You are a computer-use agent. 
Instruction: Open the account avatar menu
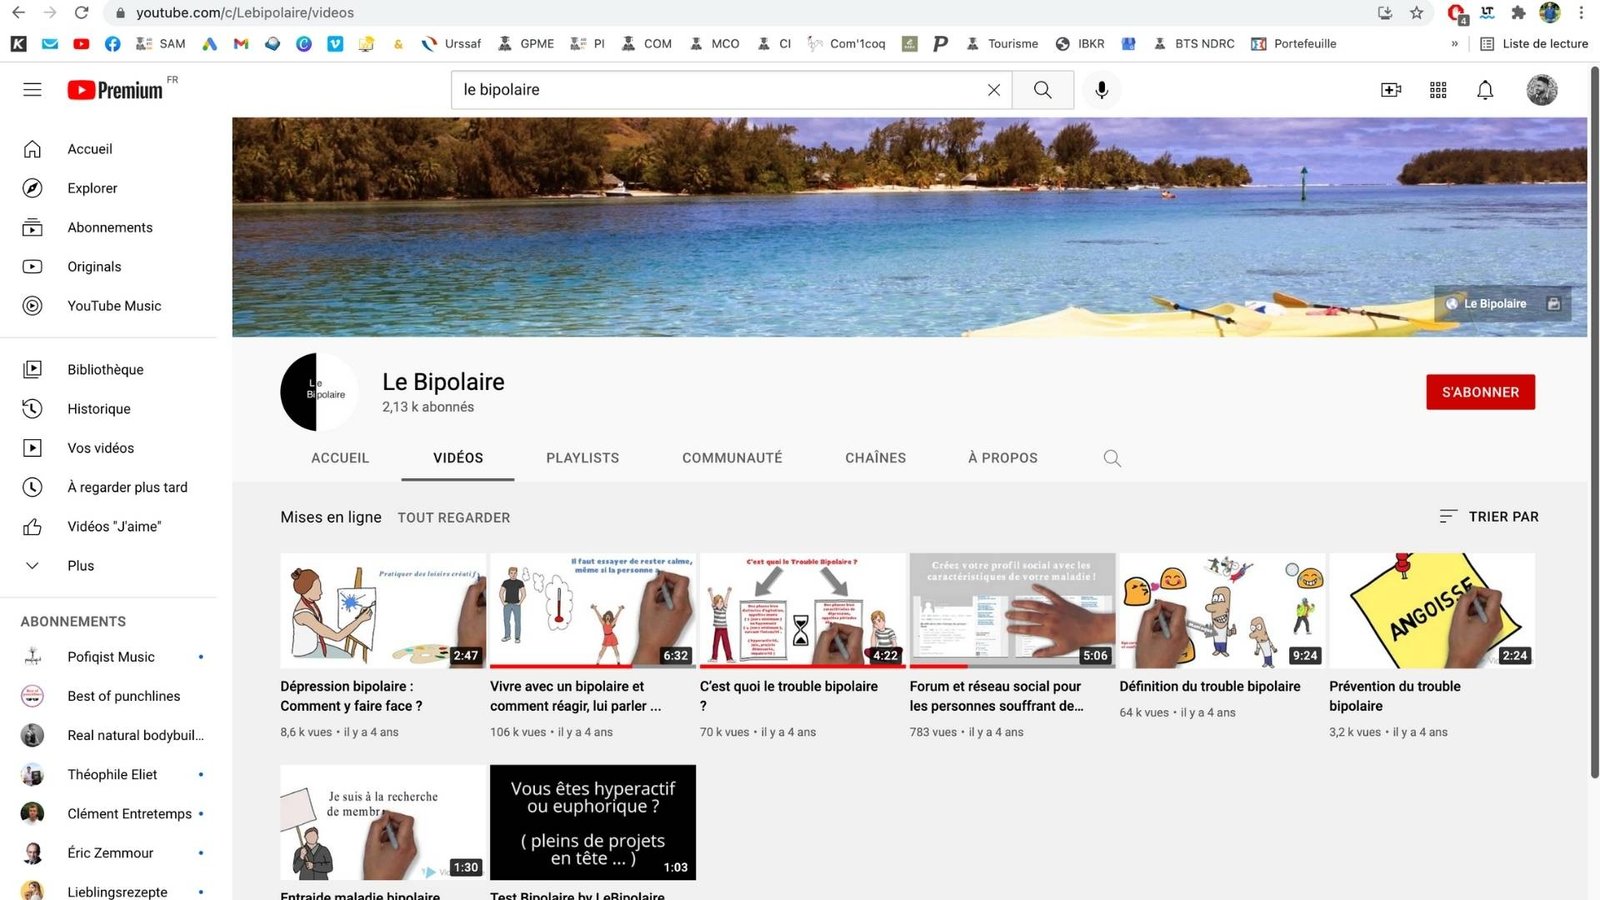1542,90
